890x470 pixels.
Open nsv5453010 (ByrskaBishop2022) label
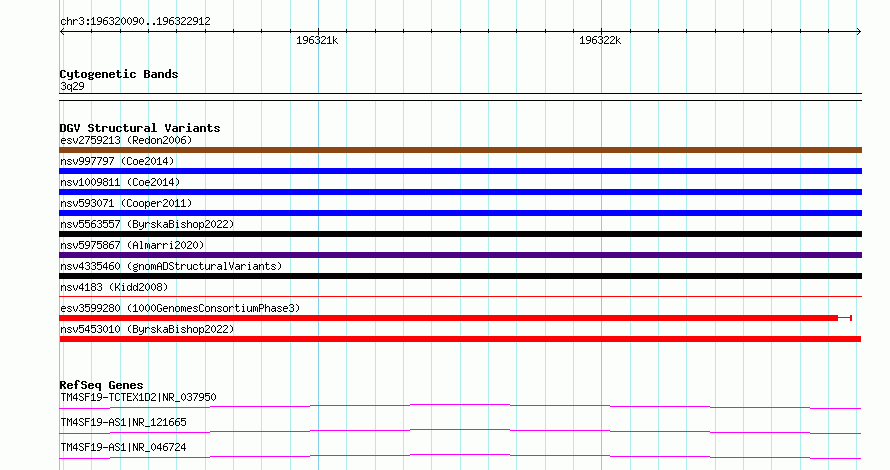pos(147,329)
